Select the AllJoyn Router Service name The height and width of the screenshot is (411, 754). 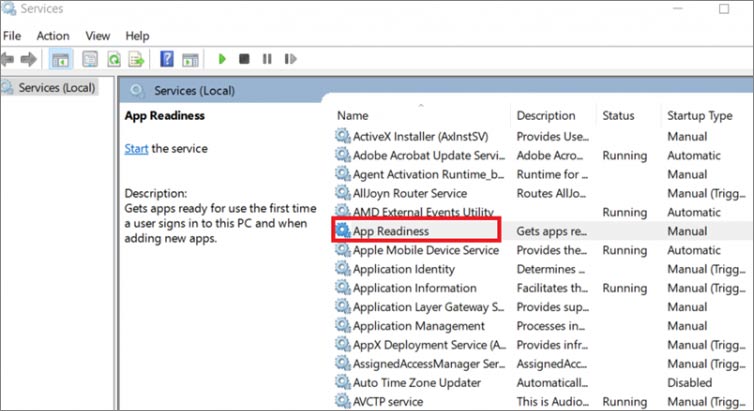coord(410,193)
